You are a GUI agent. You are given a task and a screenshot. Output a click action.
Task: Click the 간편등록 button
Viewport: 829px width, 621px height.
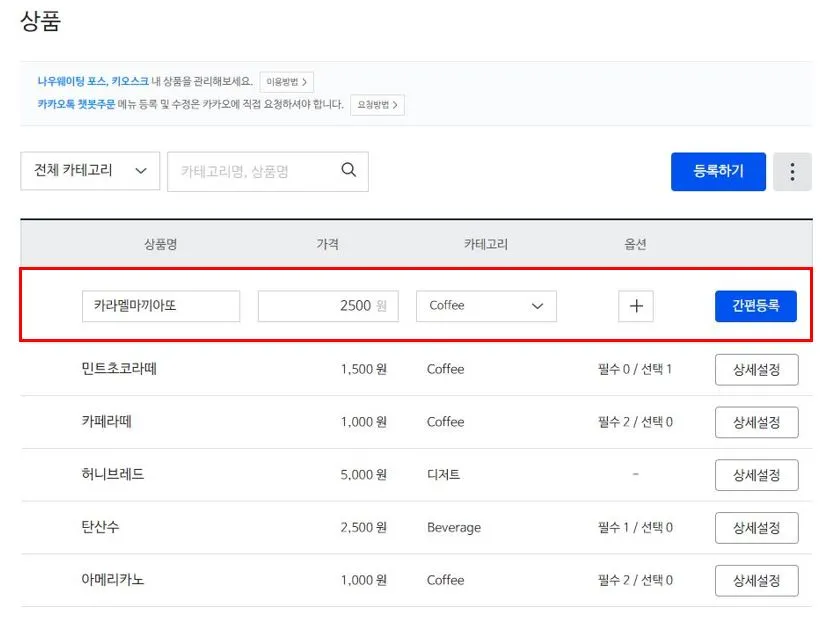click(756, 306)
